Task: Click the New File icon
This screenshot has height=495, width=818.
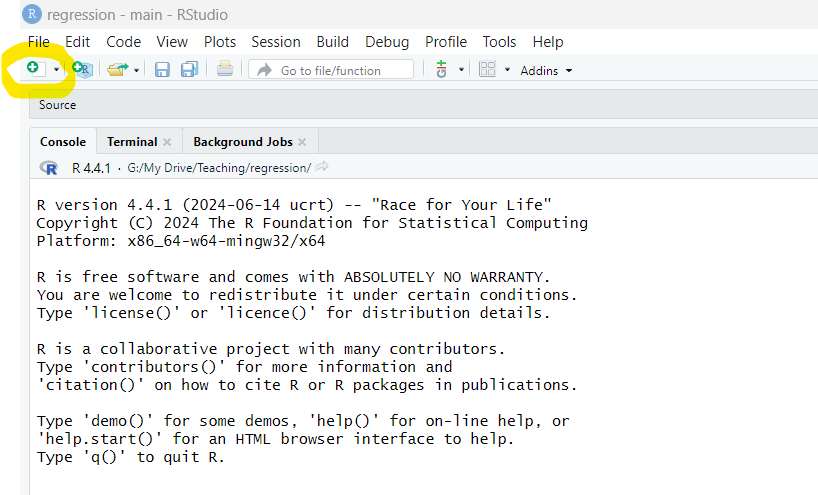Action: click(36, 68)
